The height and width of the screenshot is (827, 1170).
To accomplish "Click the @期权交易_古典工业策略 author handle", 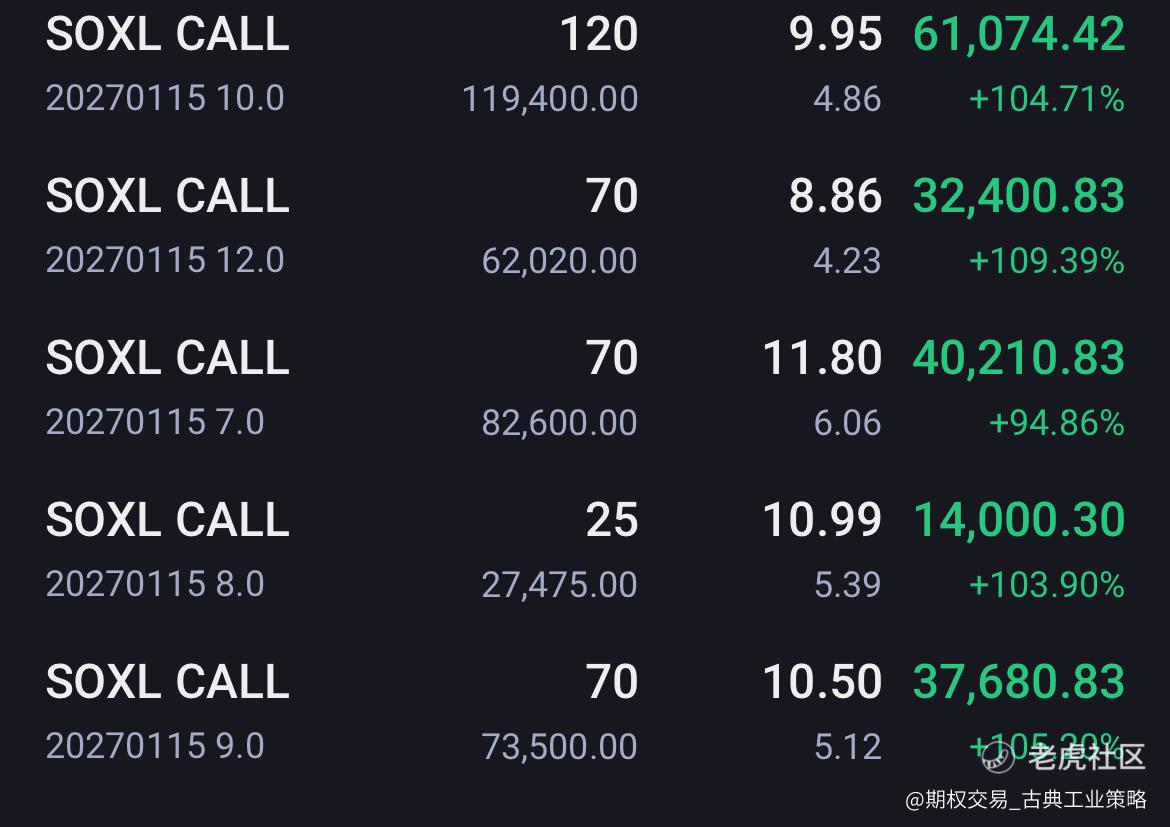I will [1025, 800].
